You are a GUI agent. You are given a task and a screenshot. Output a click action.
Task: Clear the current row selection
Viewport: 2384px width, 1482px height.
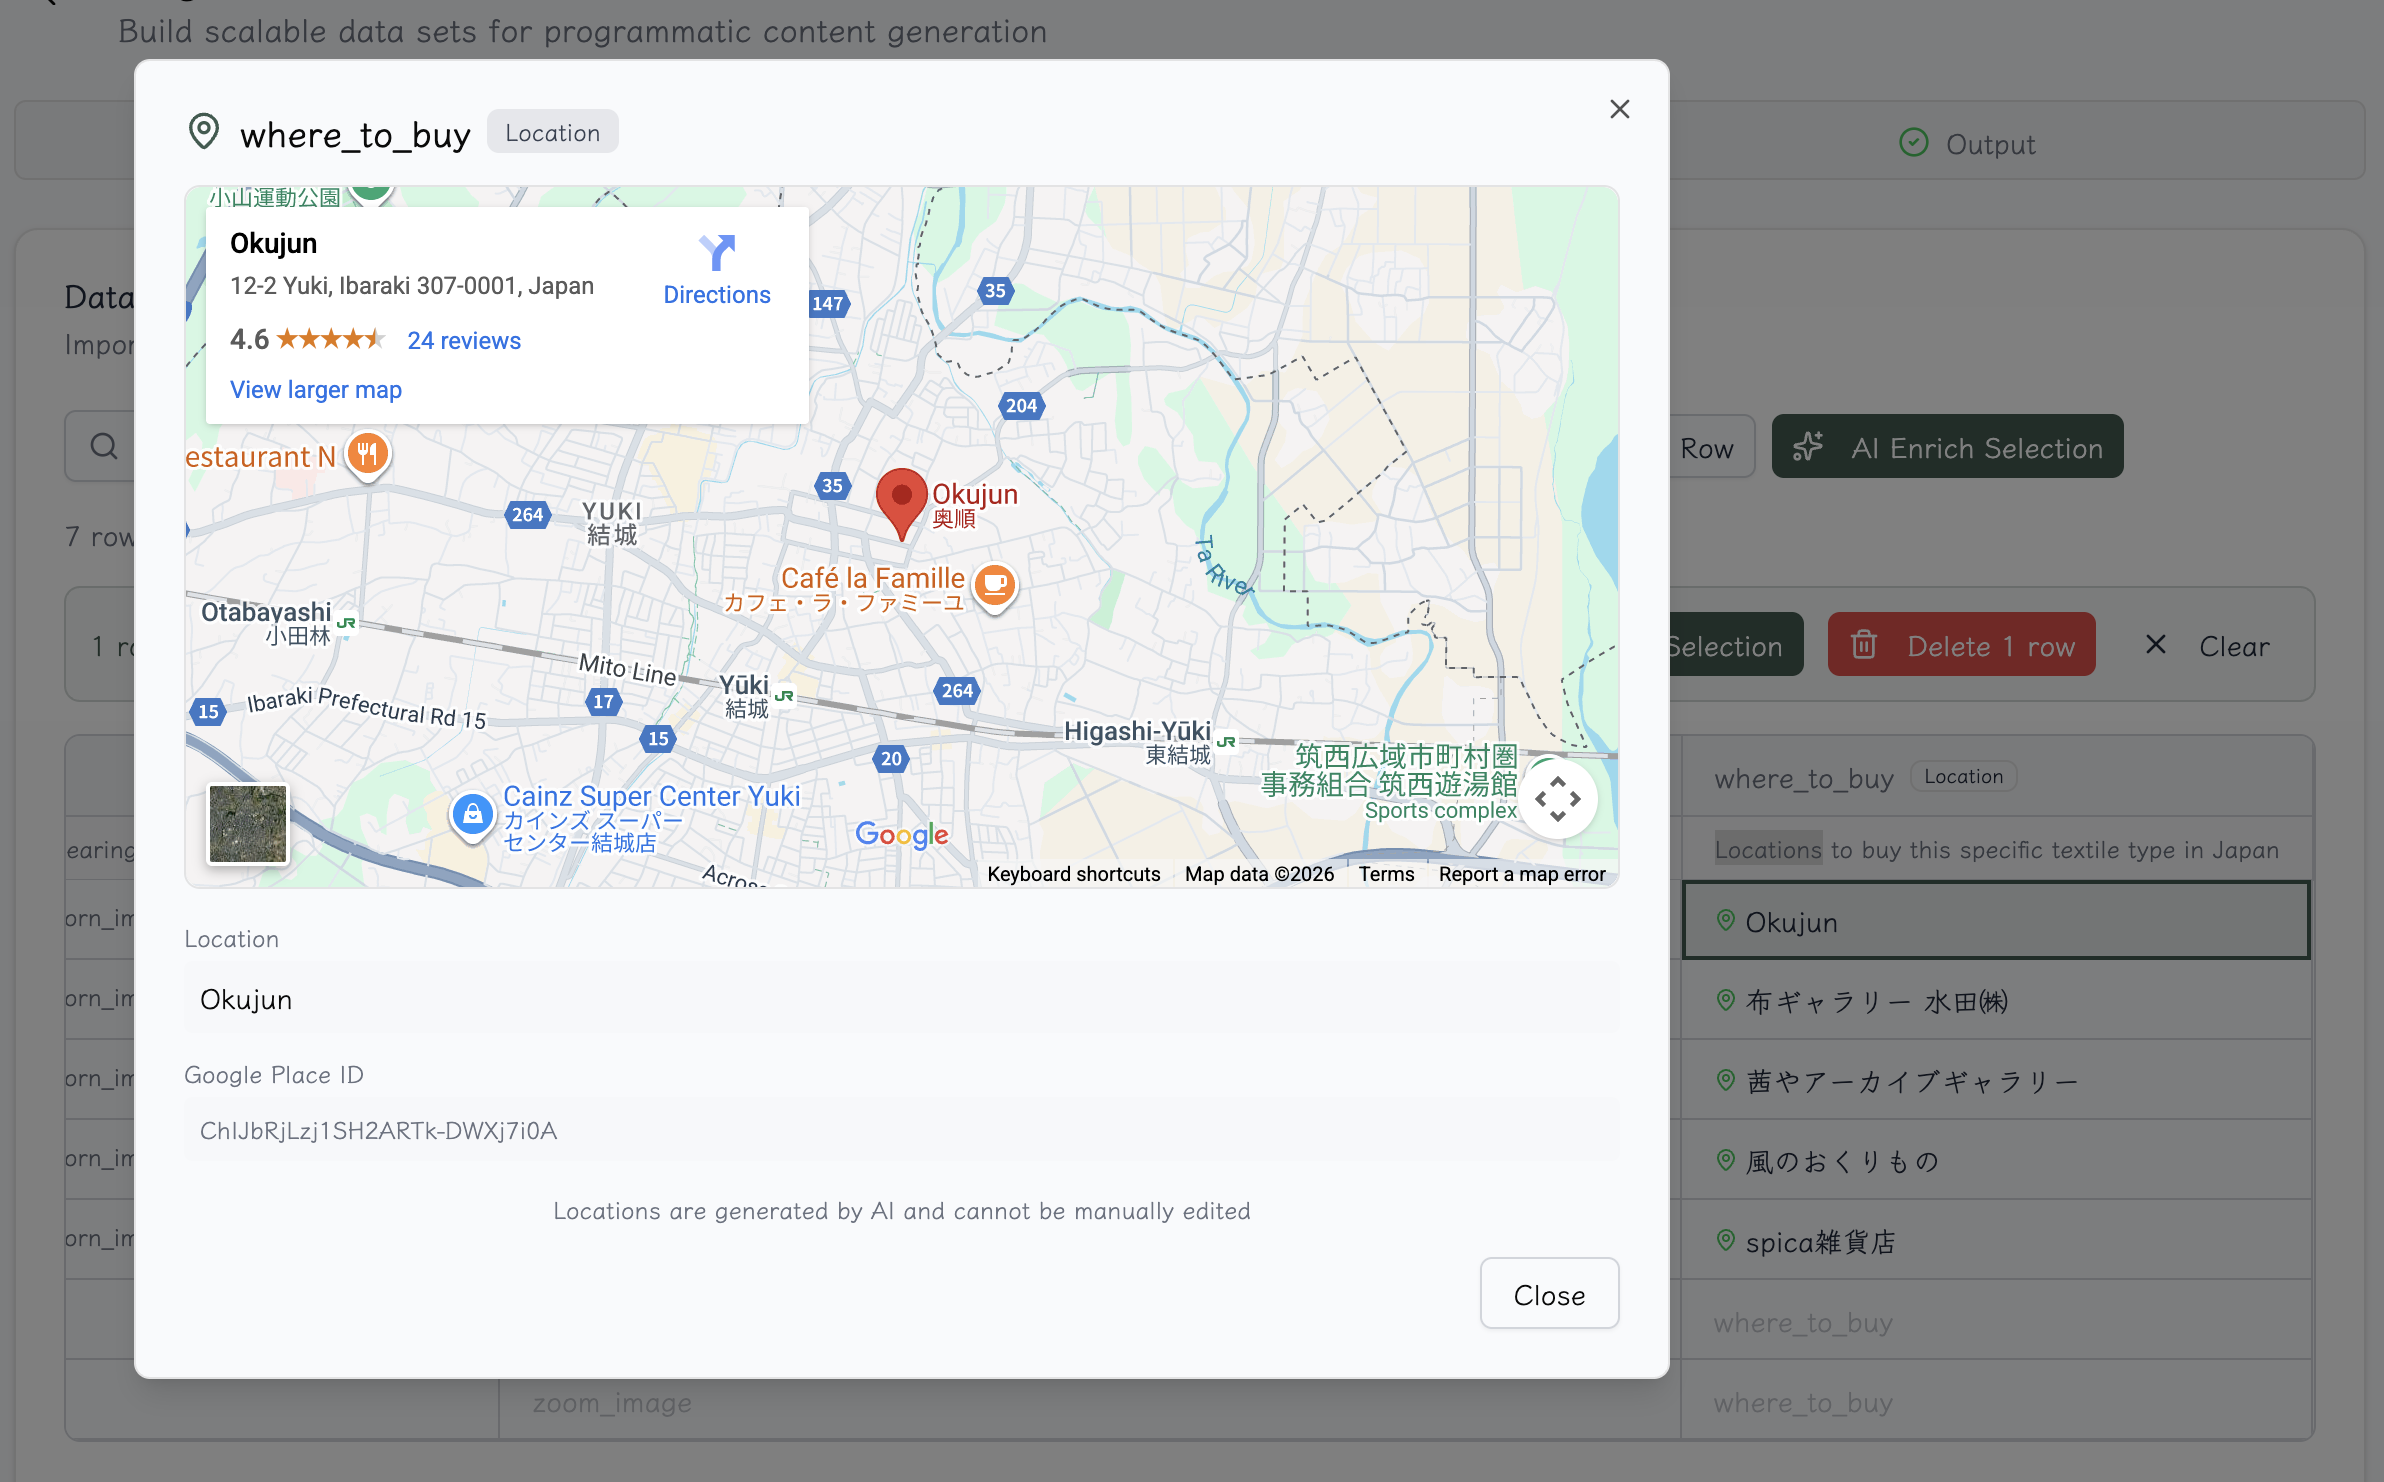click(x=2208, y=646)
